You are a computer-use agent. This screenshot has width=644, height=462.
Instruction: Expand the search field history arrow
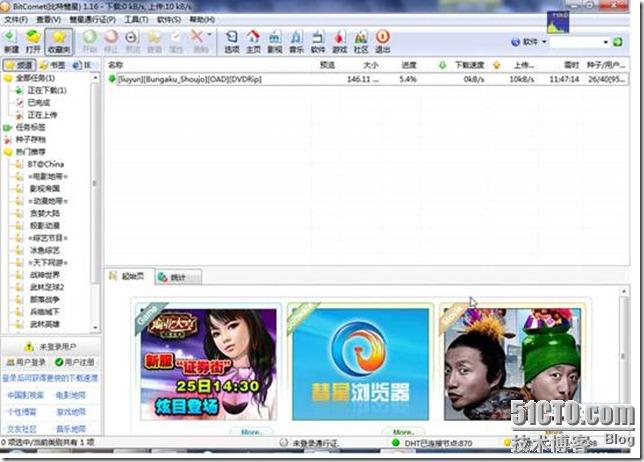pos(605,42)
